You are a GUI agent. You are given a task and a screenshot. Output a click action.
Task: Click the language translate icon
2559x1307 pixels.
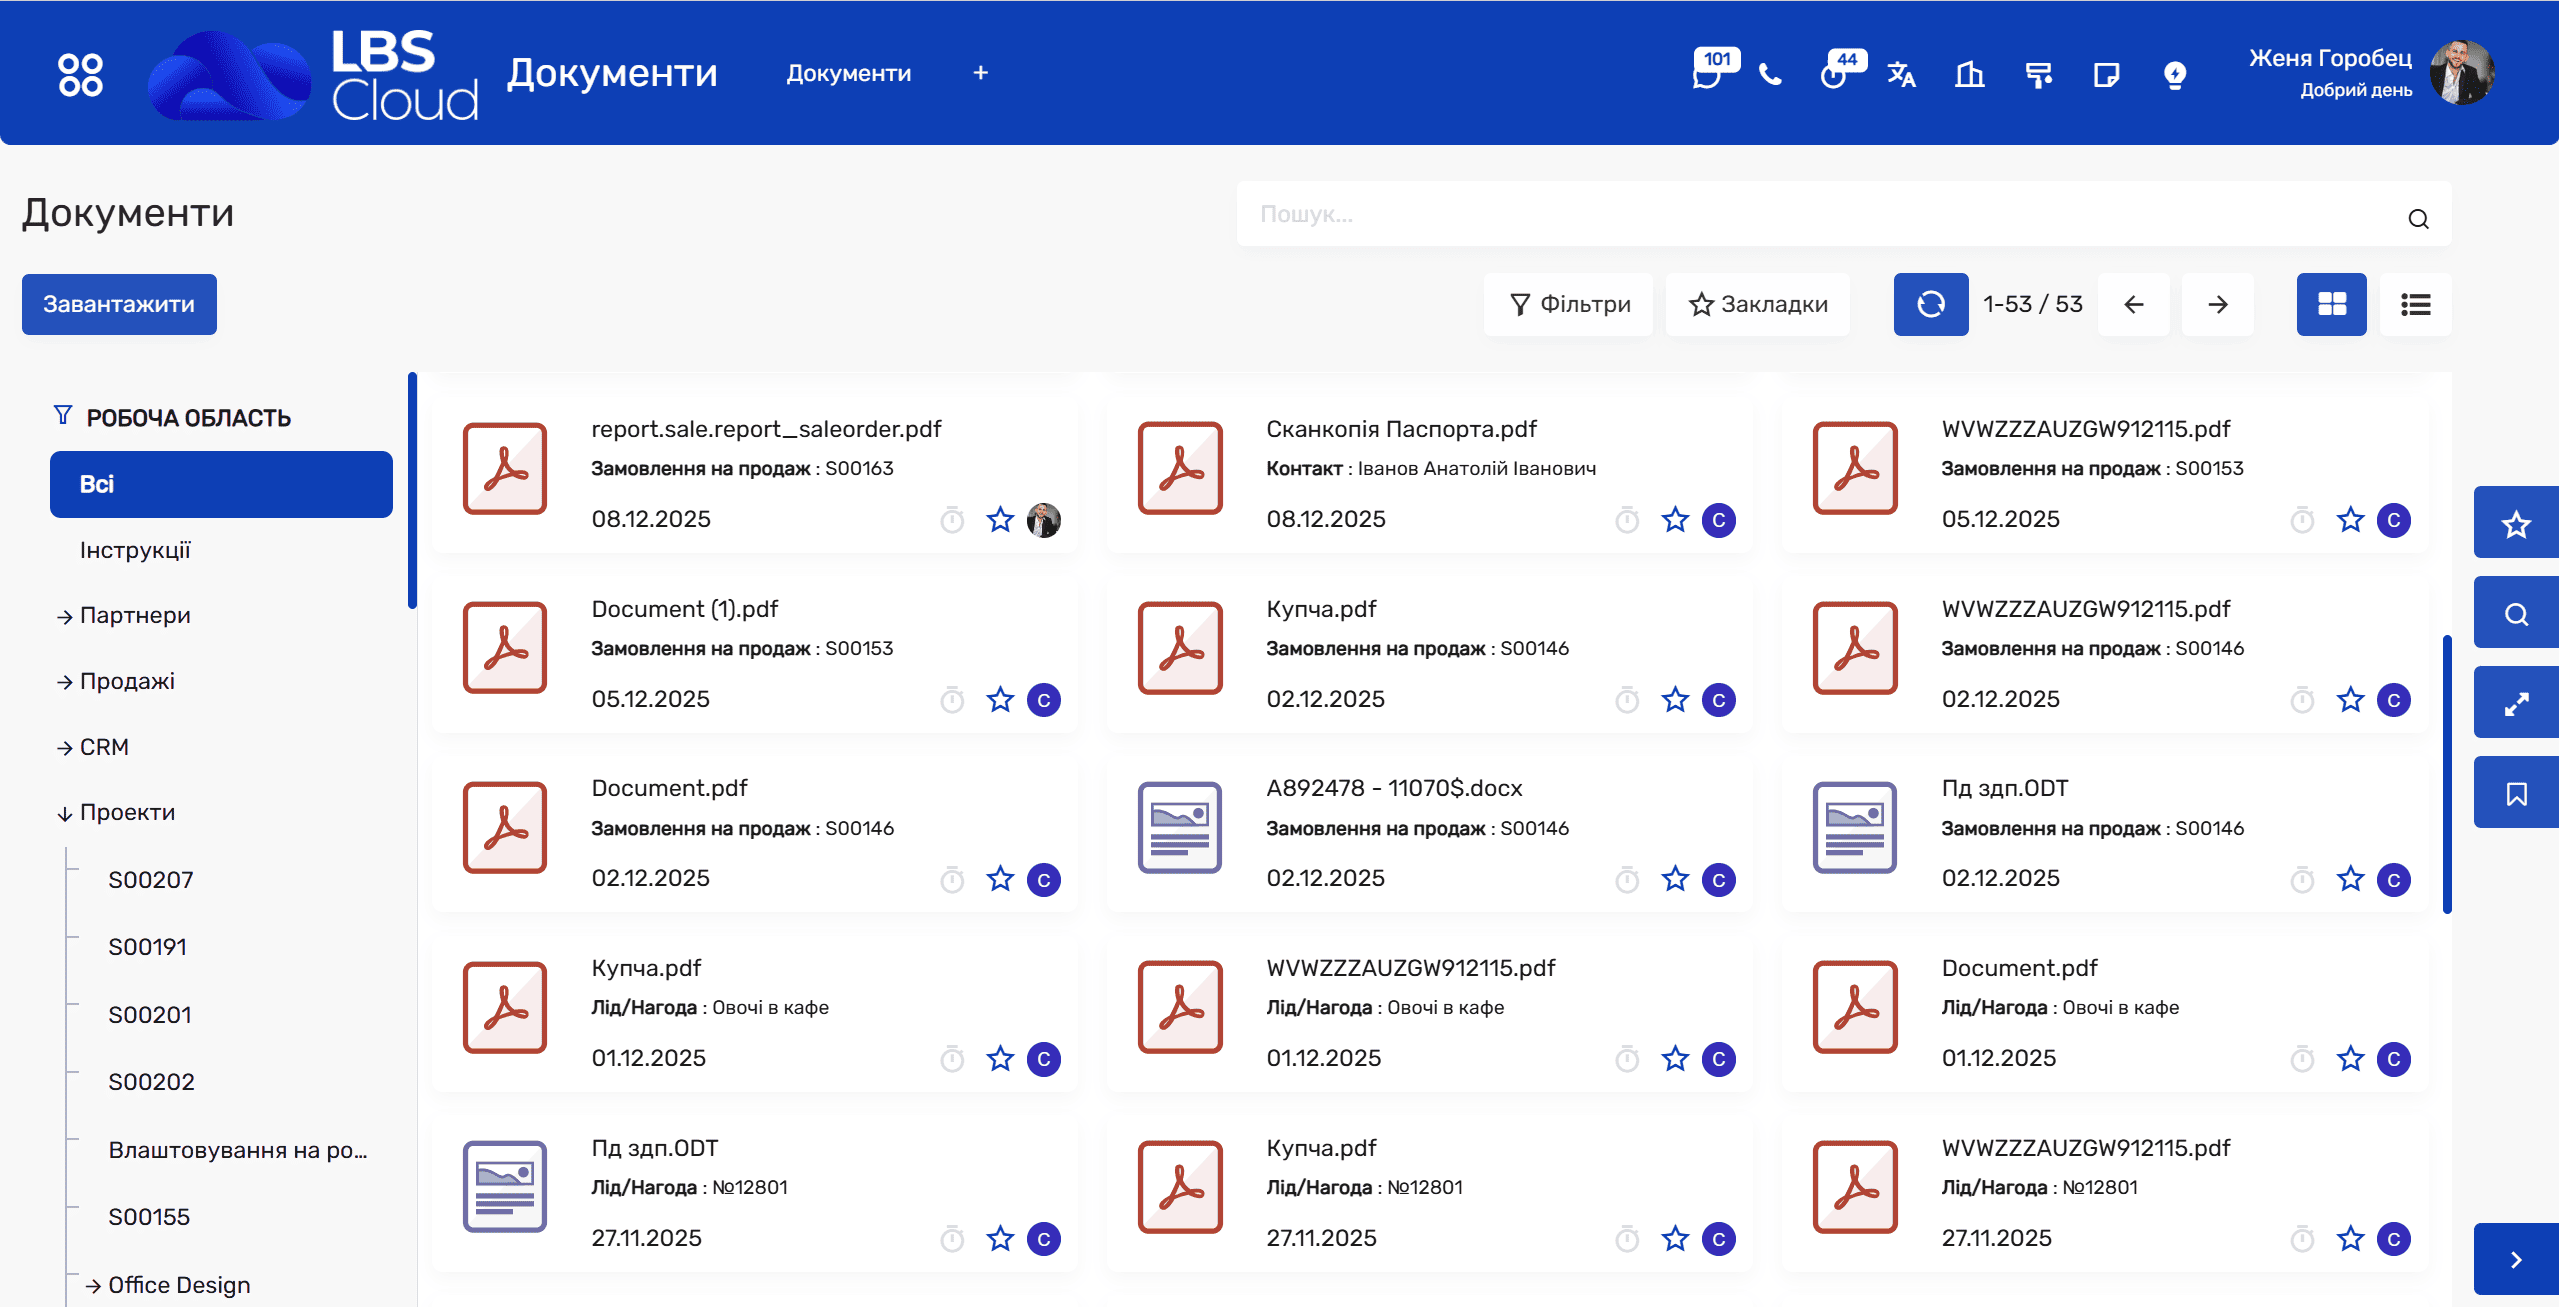pyautogui.click(x=1901, y=75)
